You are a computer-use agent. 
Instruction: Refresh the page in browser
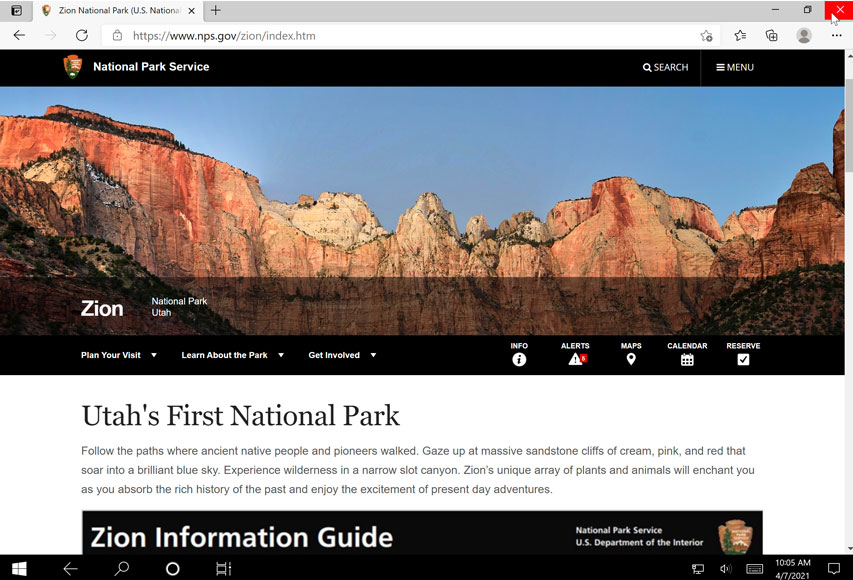tap(82, 35)
